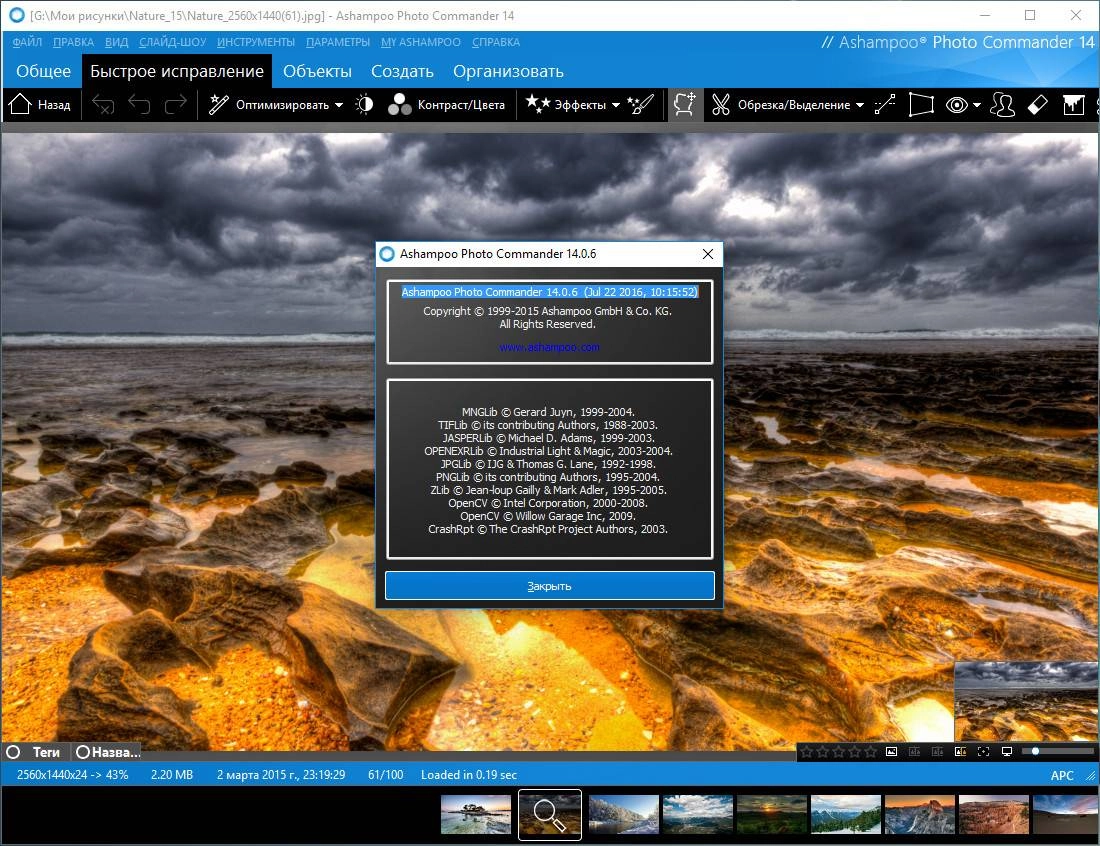Select the Half Dome mountain thumbnail
Image resolution: width=1100 pixels, height=846 pixels.
click(x=920, y=814)
